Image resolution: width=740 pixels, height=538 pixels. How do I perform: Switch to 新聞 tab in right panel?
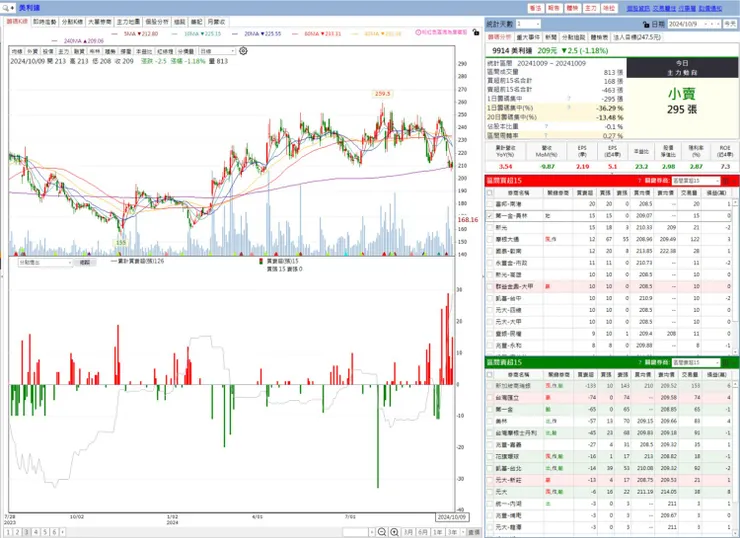point(551,37)
